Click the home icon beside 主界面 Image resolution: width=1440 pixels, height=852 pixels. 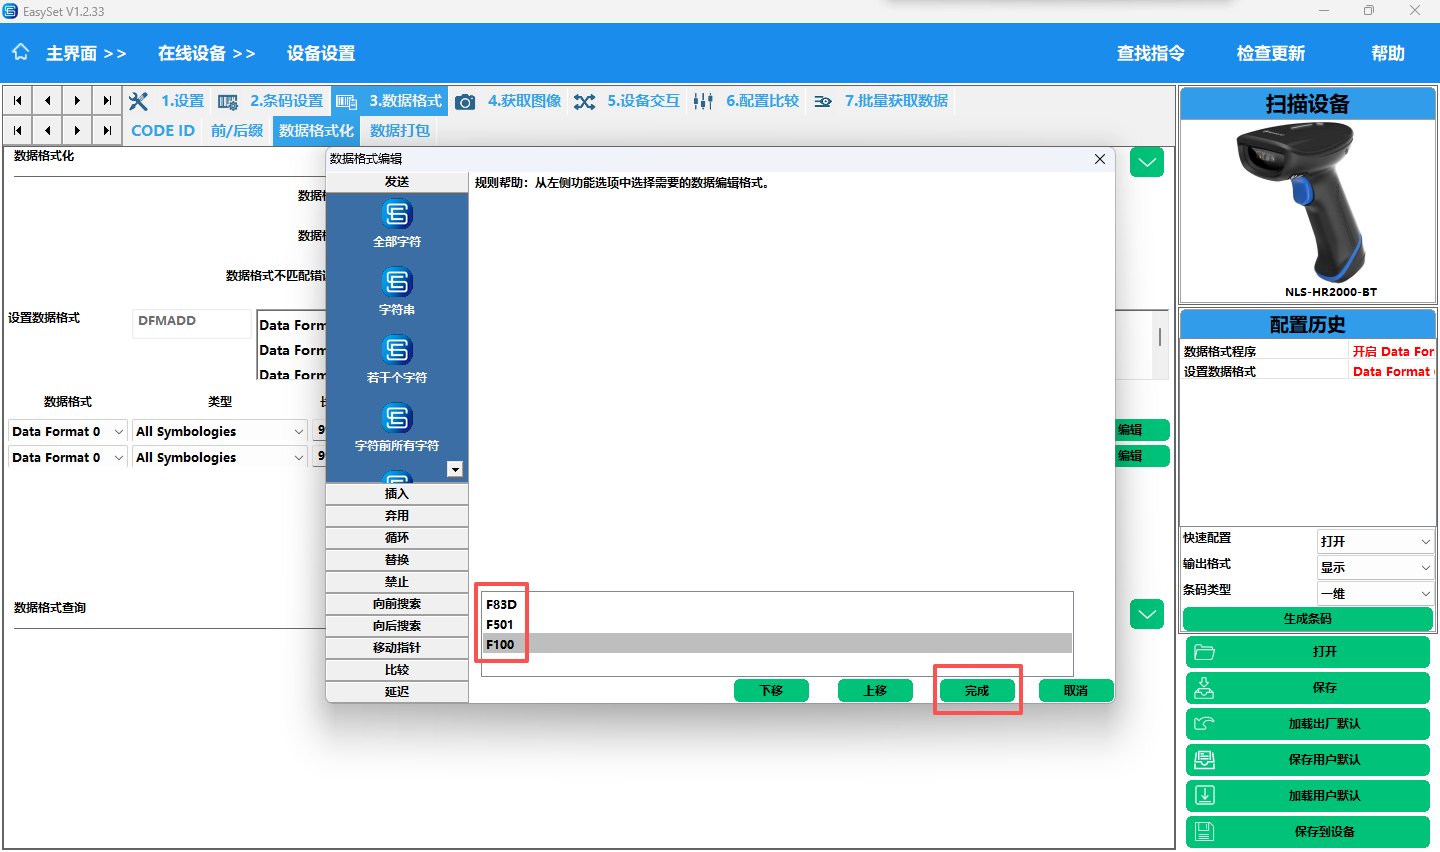pyautogui.click(x=21, y=53)
